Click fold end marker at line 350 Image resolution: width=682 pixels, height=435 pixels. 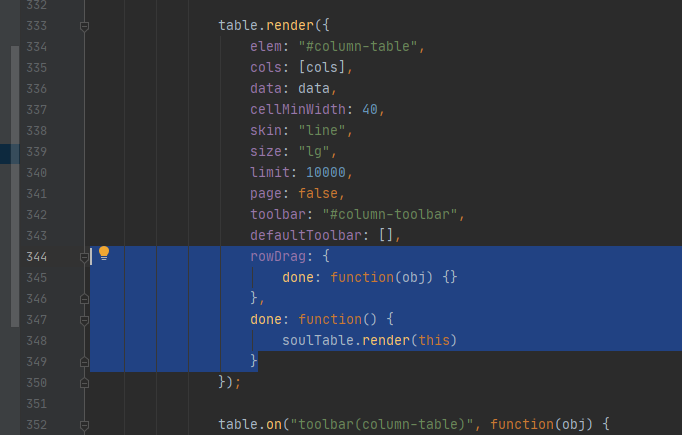pos(85,383)
